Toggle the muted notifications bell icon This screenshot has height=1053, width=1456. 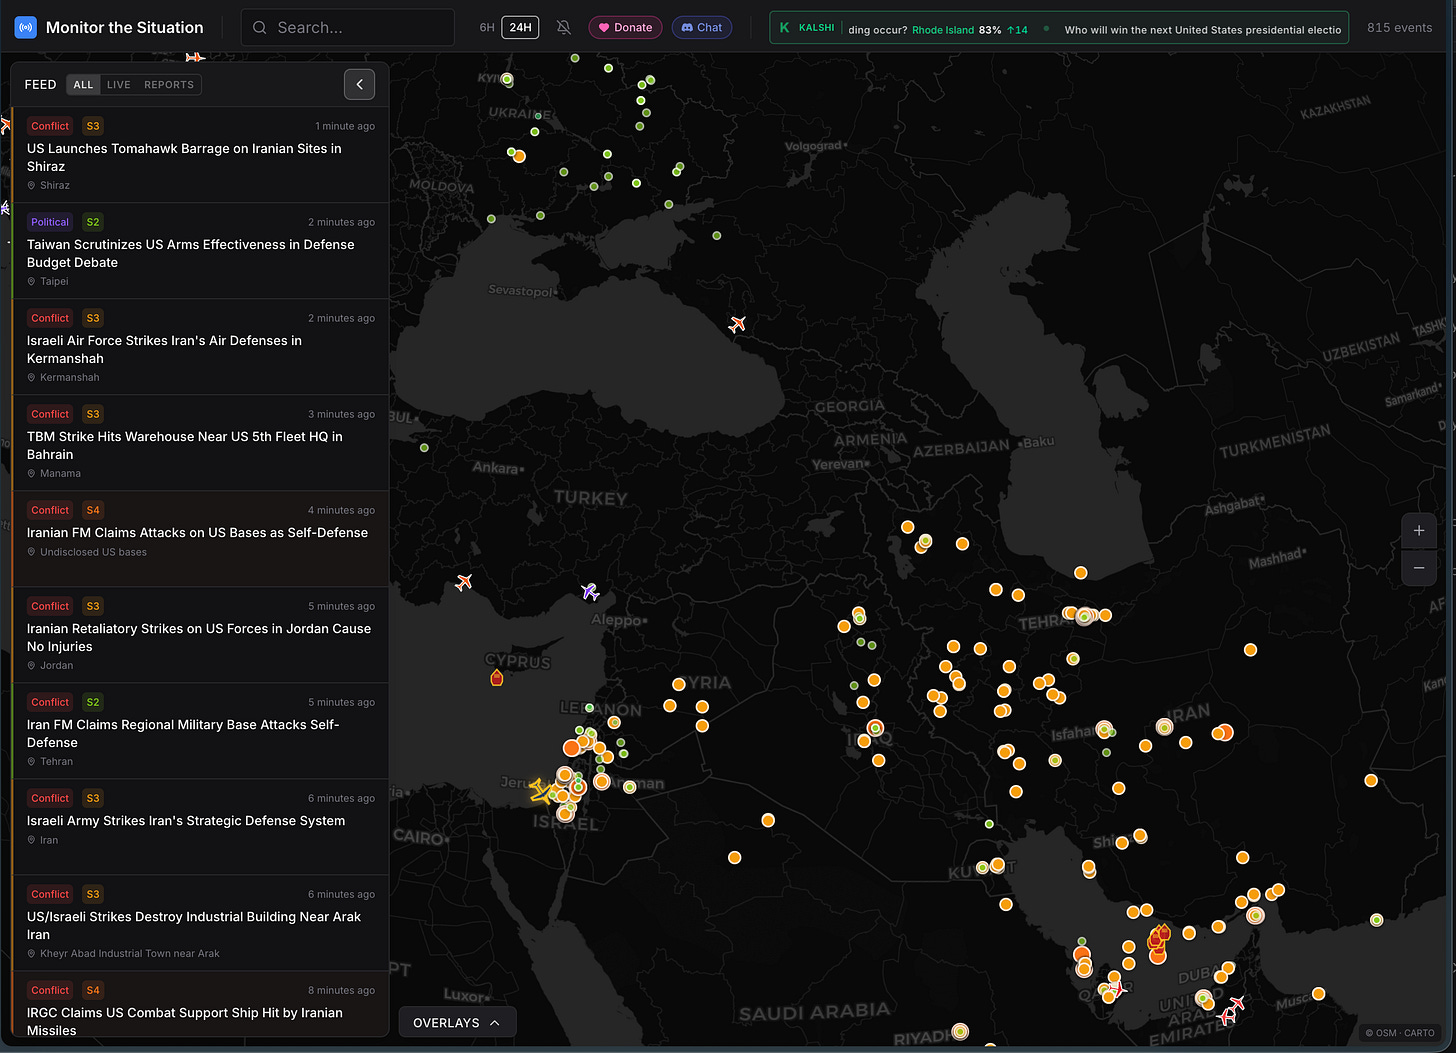pyautogui.click(x=564, y=28)
